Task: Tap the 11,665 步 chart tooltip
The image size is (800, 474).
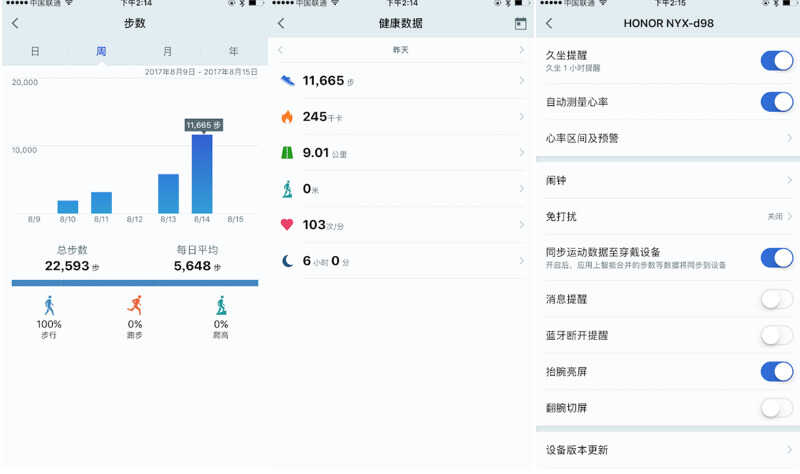Action: pyautogui.click(x=204, y=125)
